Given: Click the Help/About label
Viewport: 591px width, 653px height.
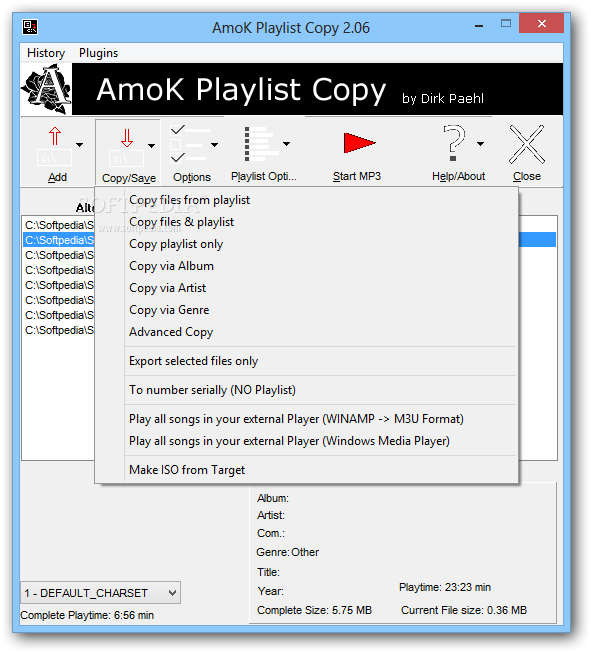Looking at the screenshot, I should click(458, 176).
